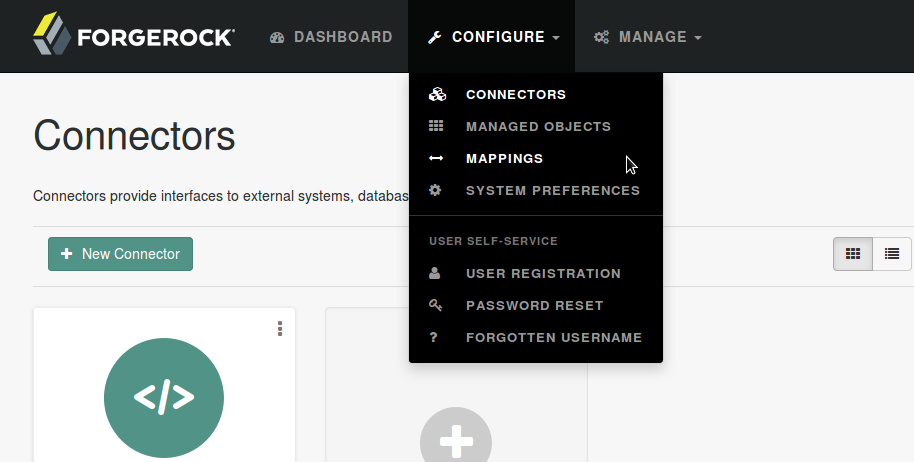This screenshot has height=462, width=914.
Task: Click the Connectors cubes icon
Action: pyautogui.click(x=437, y=94)
